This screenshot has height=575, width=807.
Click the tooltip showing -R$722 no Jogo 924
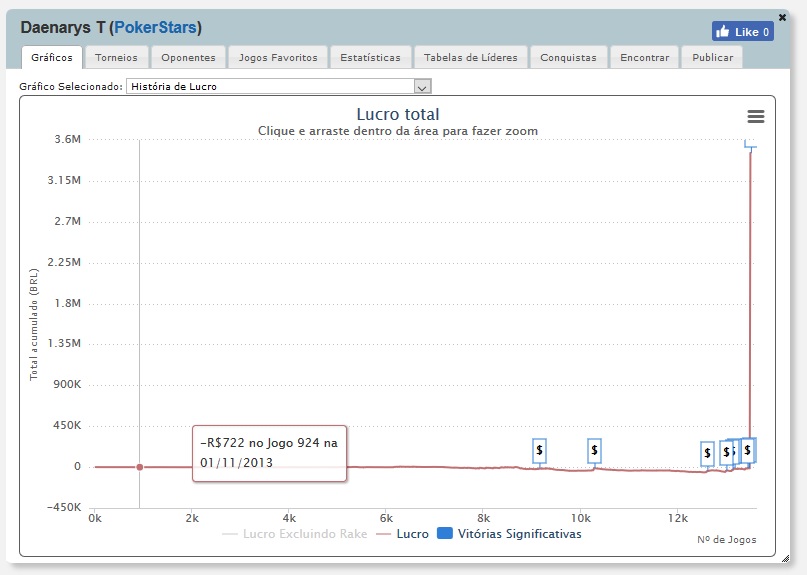point(269,453)
